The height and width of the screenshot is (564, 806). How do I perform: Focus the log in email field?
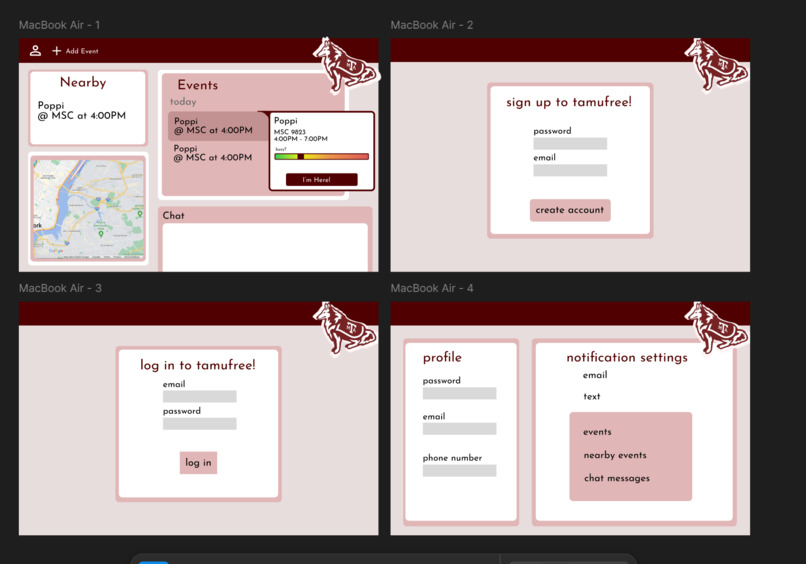[199, 396]
